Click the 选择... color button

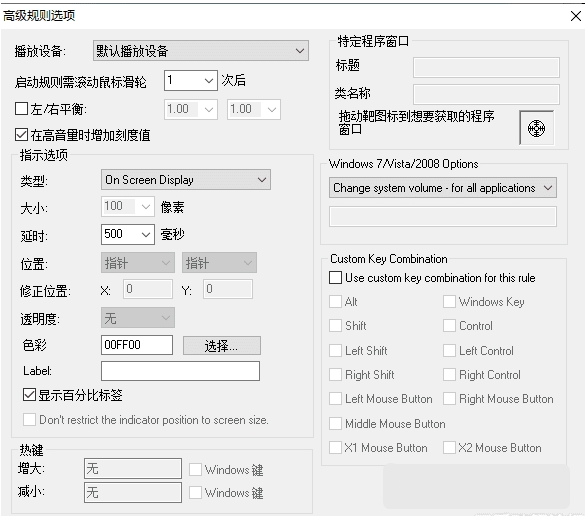222,345
